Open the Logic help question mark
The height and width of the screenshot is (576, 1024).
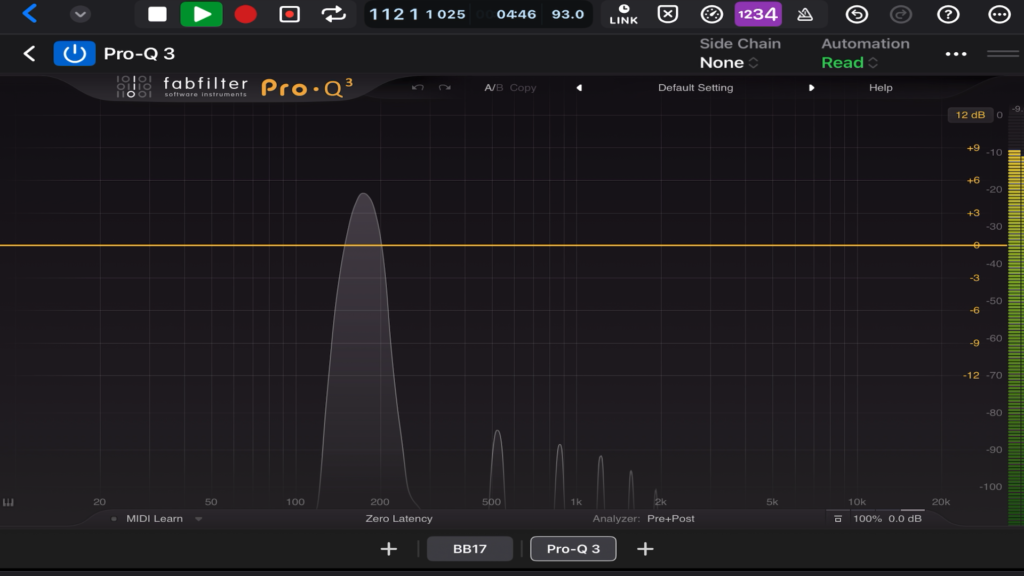(x=949, y=14)
